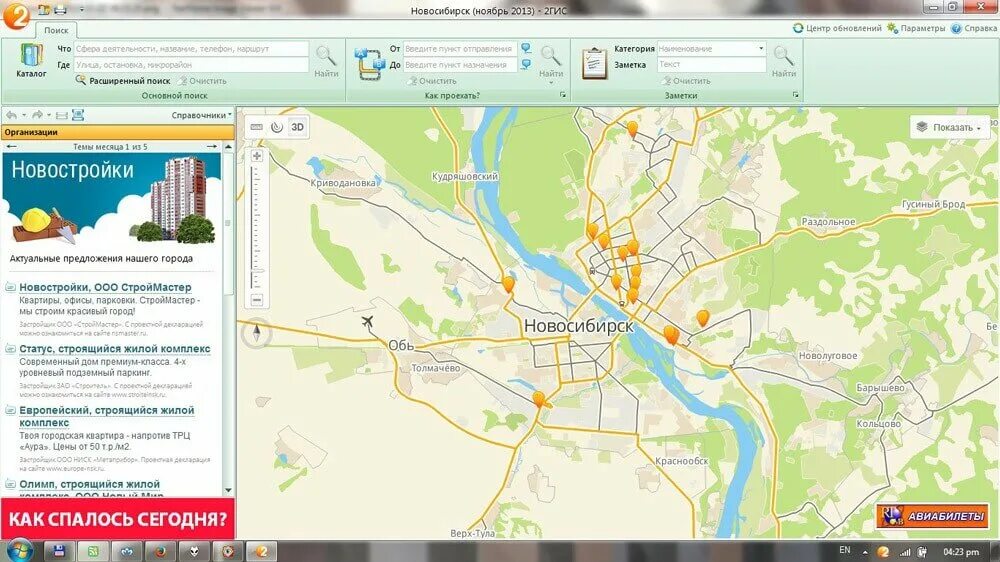Open the Справочники dropdown menu
Screen dimensions: 1000x562
[202, 115]
